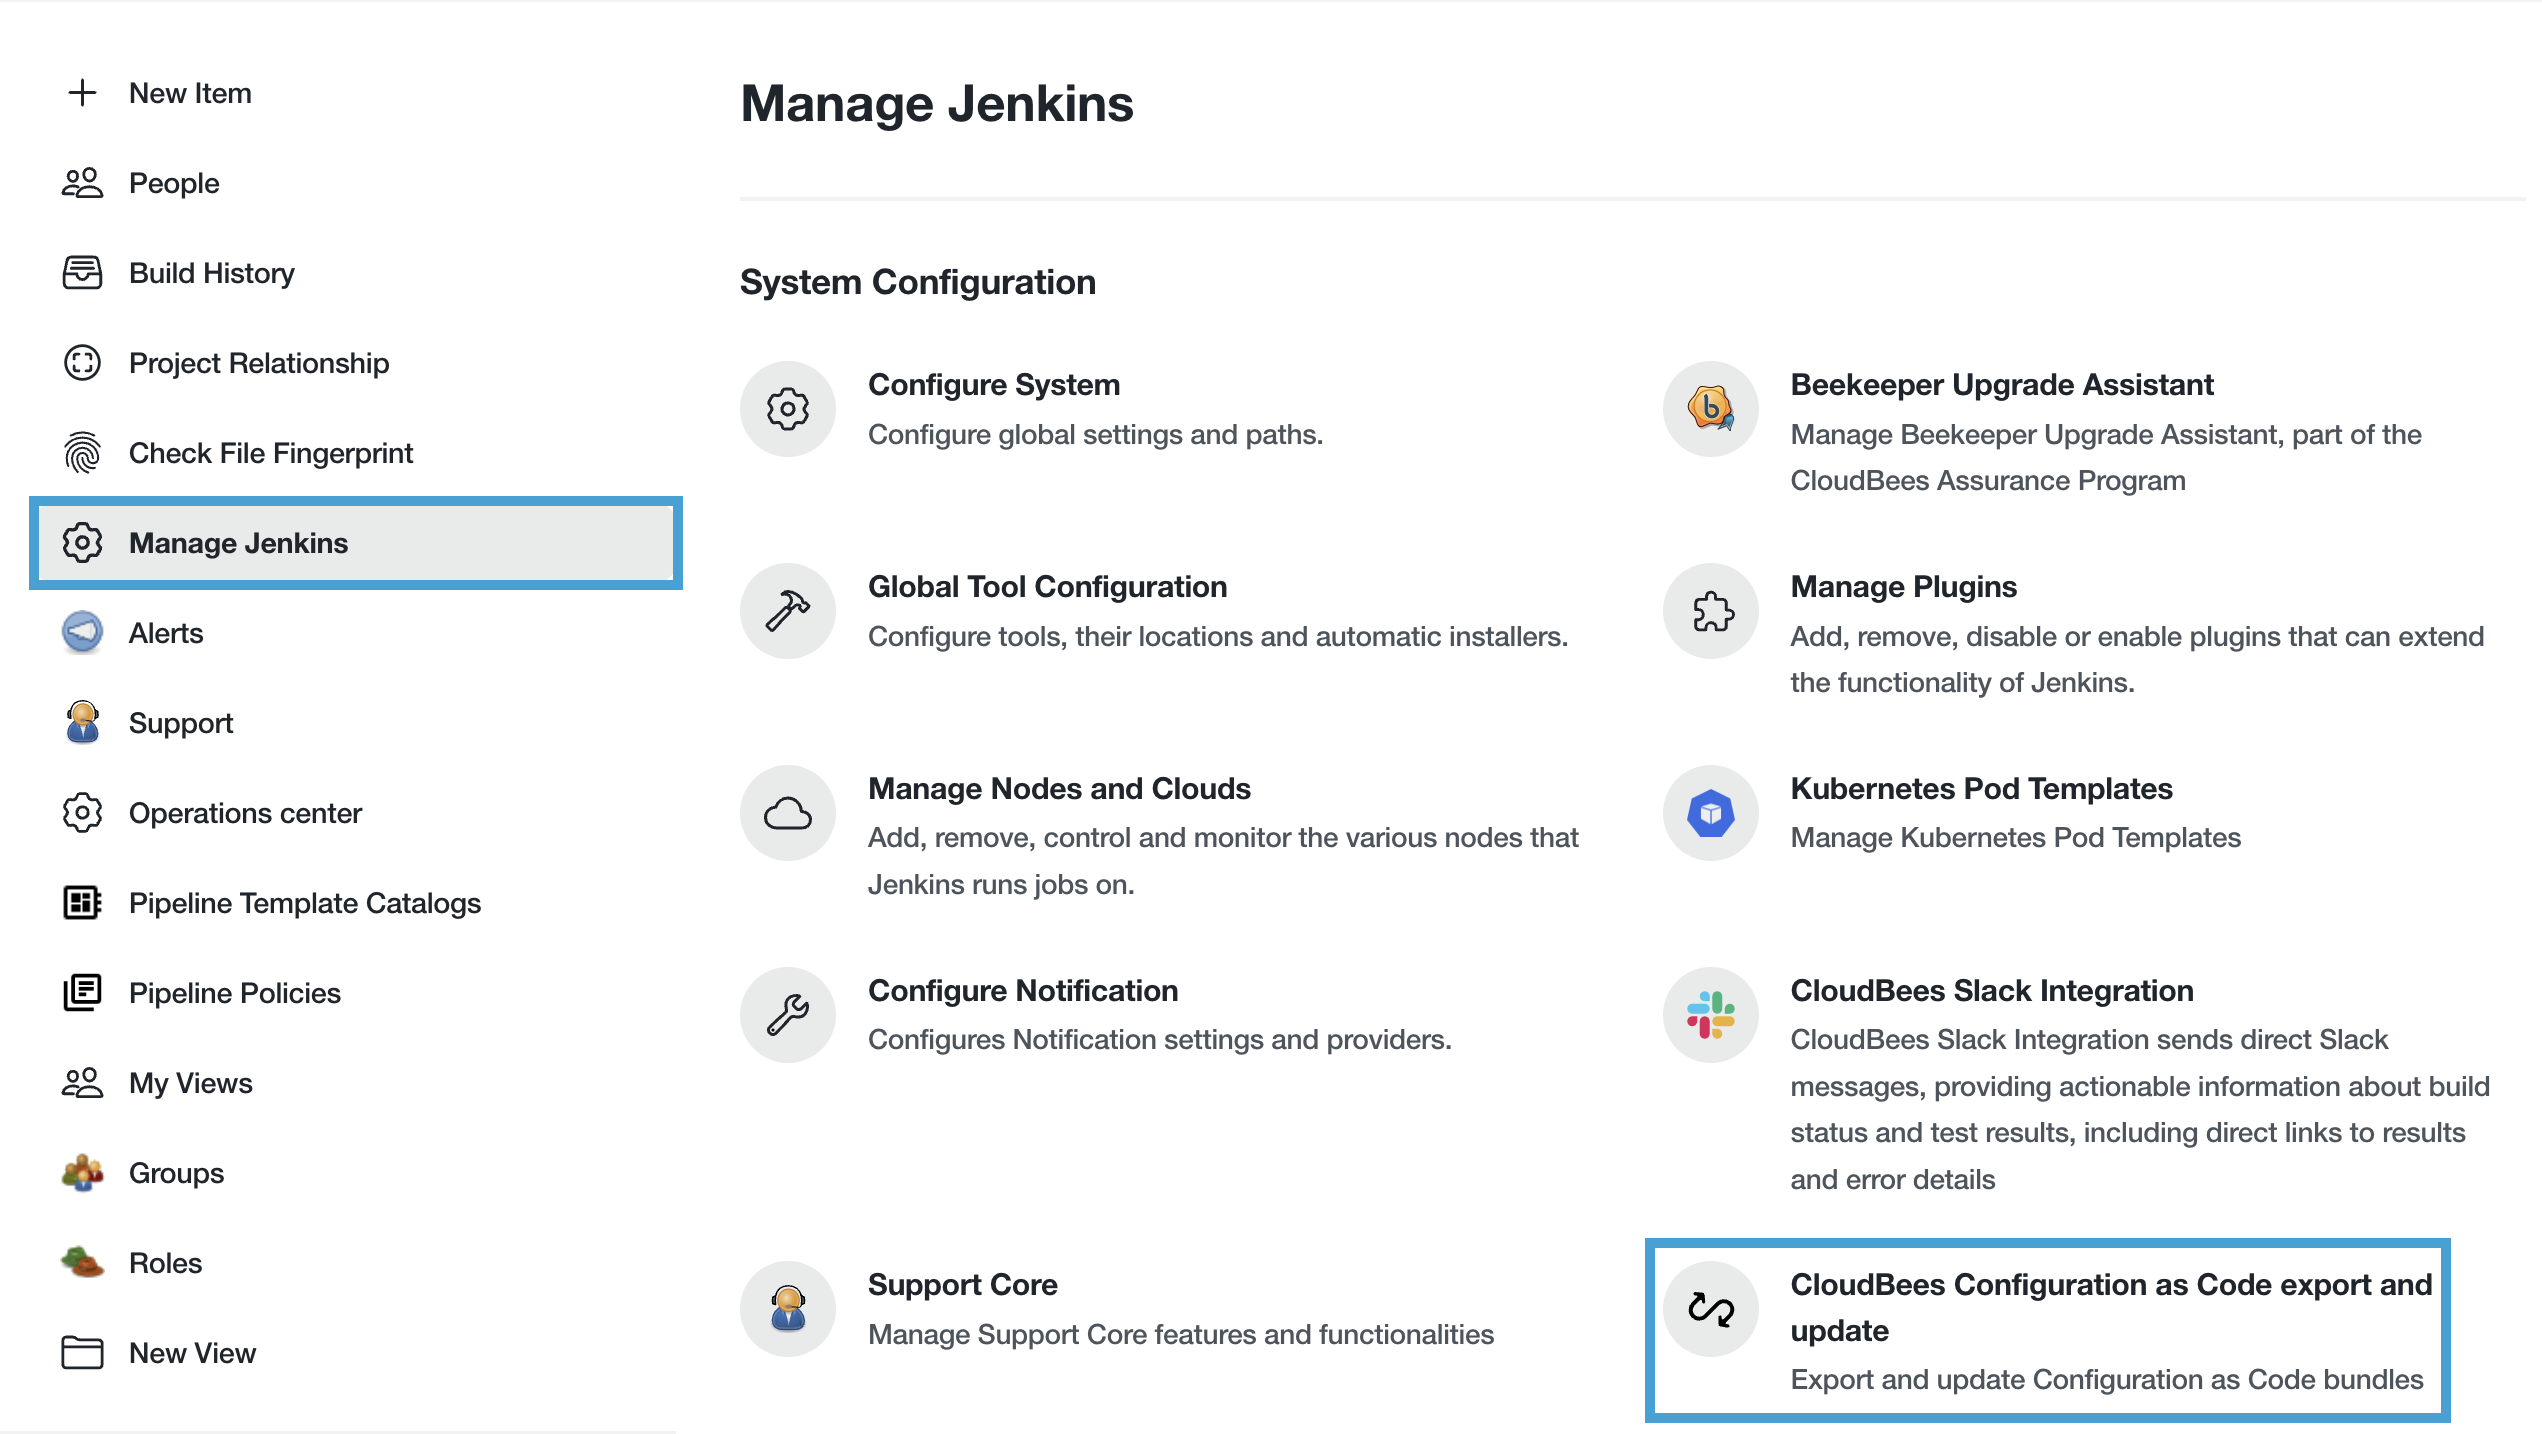Select the Alerts sidebar icon

click(x=82, y=632)
